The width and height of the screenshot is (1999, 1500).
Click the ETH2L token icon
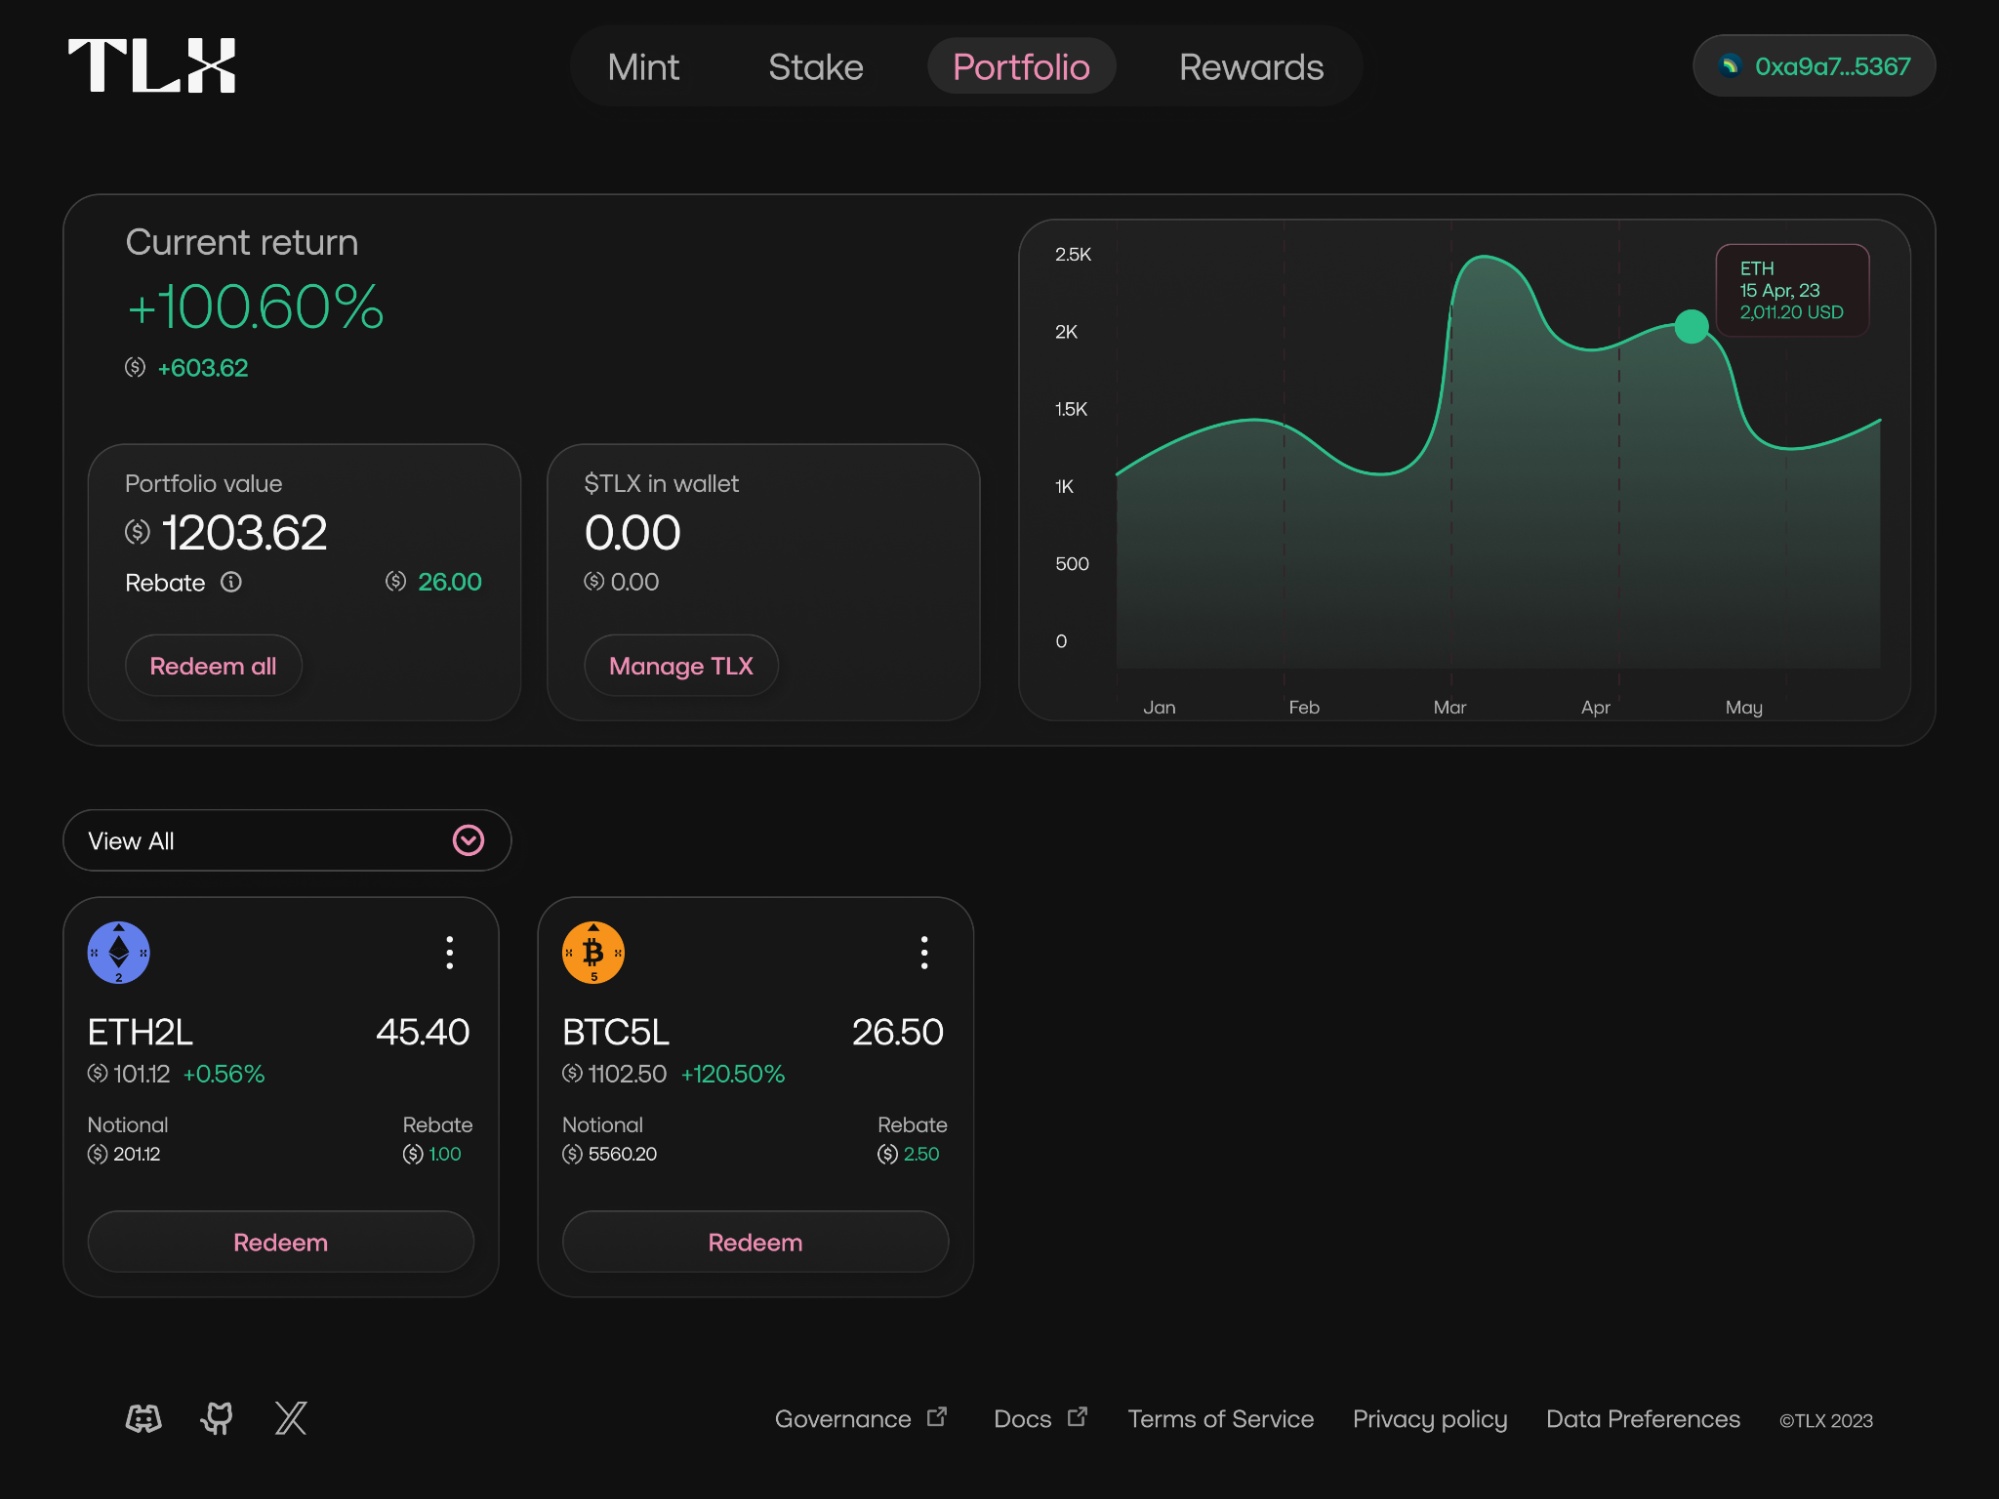119,953
